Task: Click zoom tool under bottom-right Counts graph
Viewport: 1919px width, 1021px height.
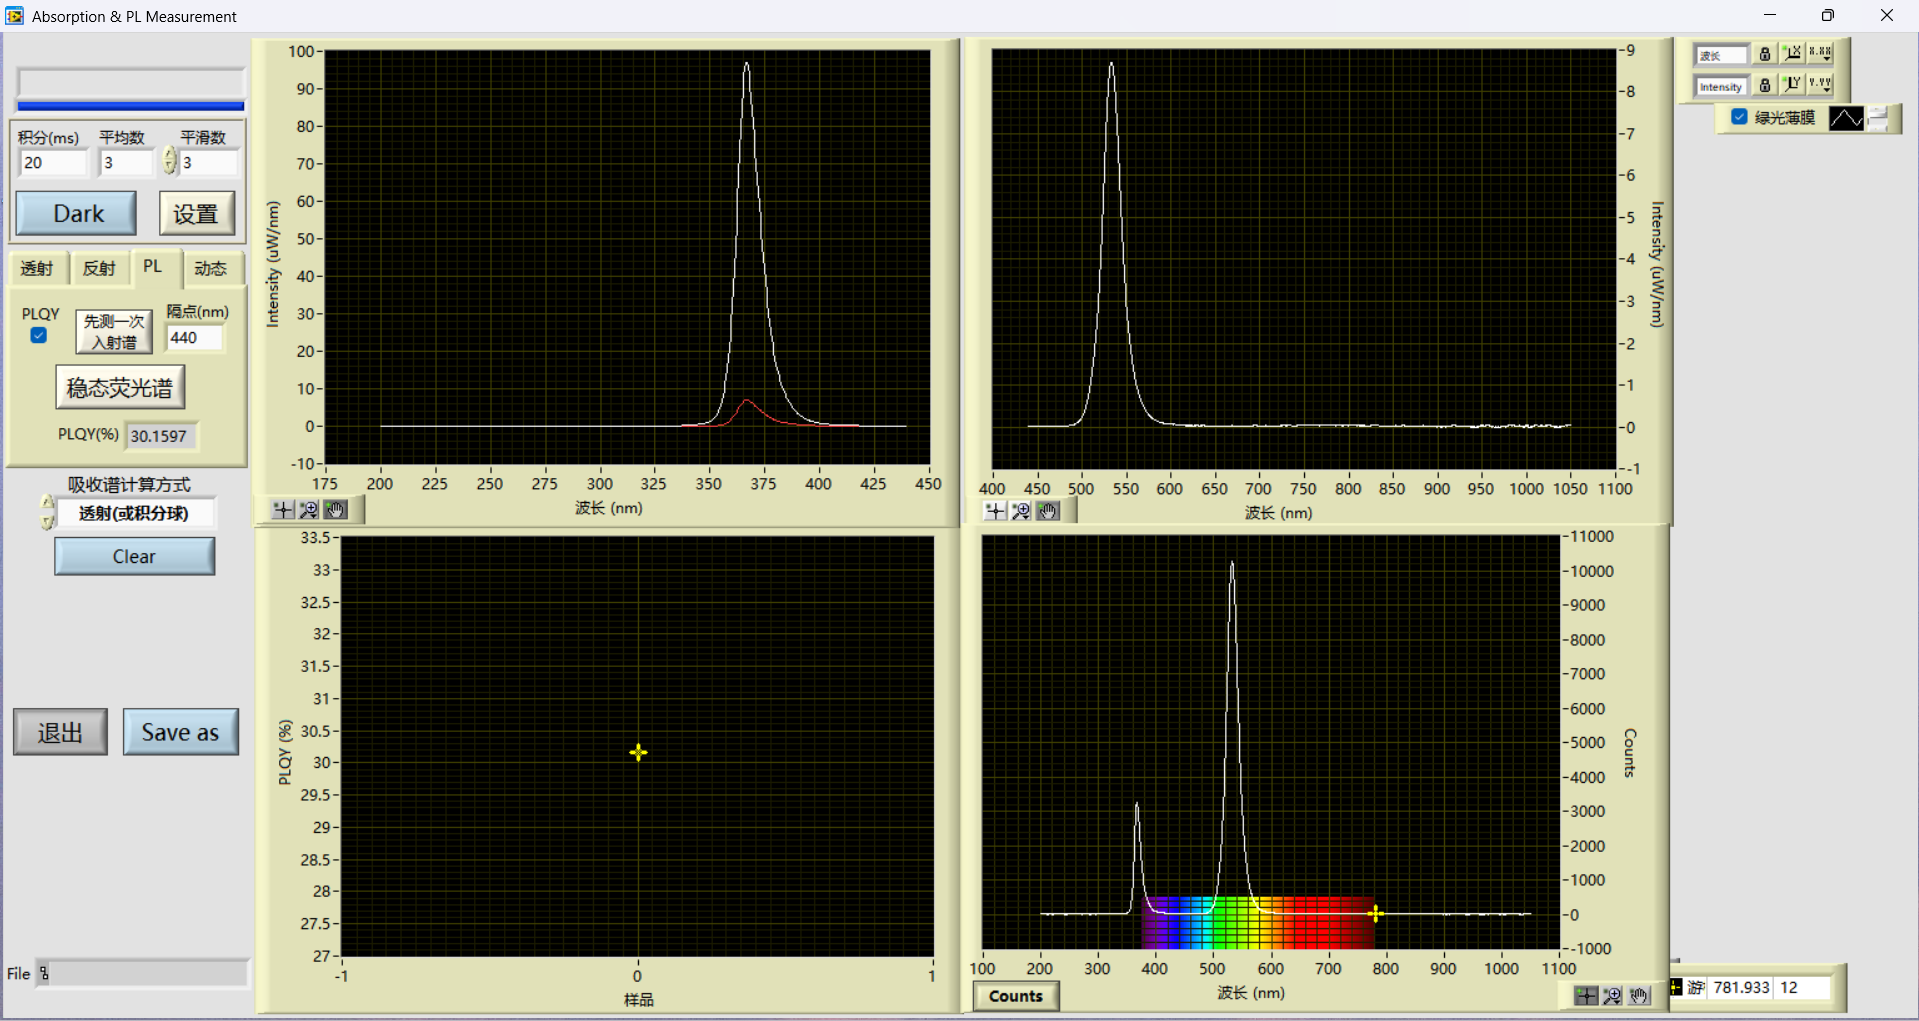Action: [x=1612, y=996]
